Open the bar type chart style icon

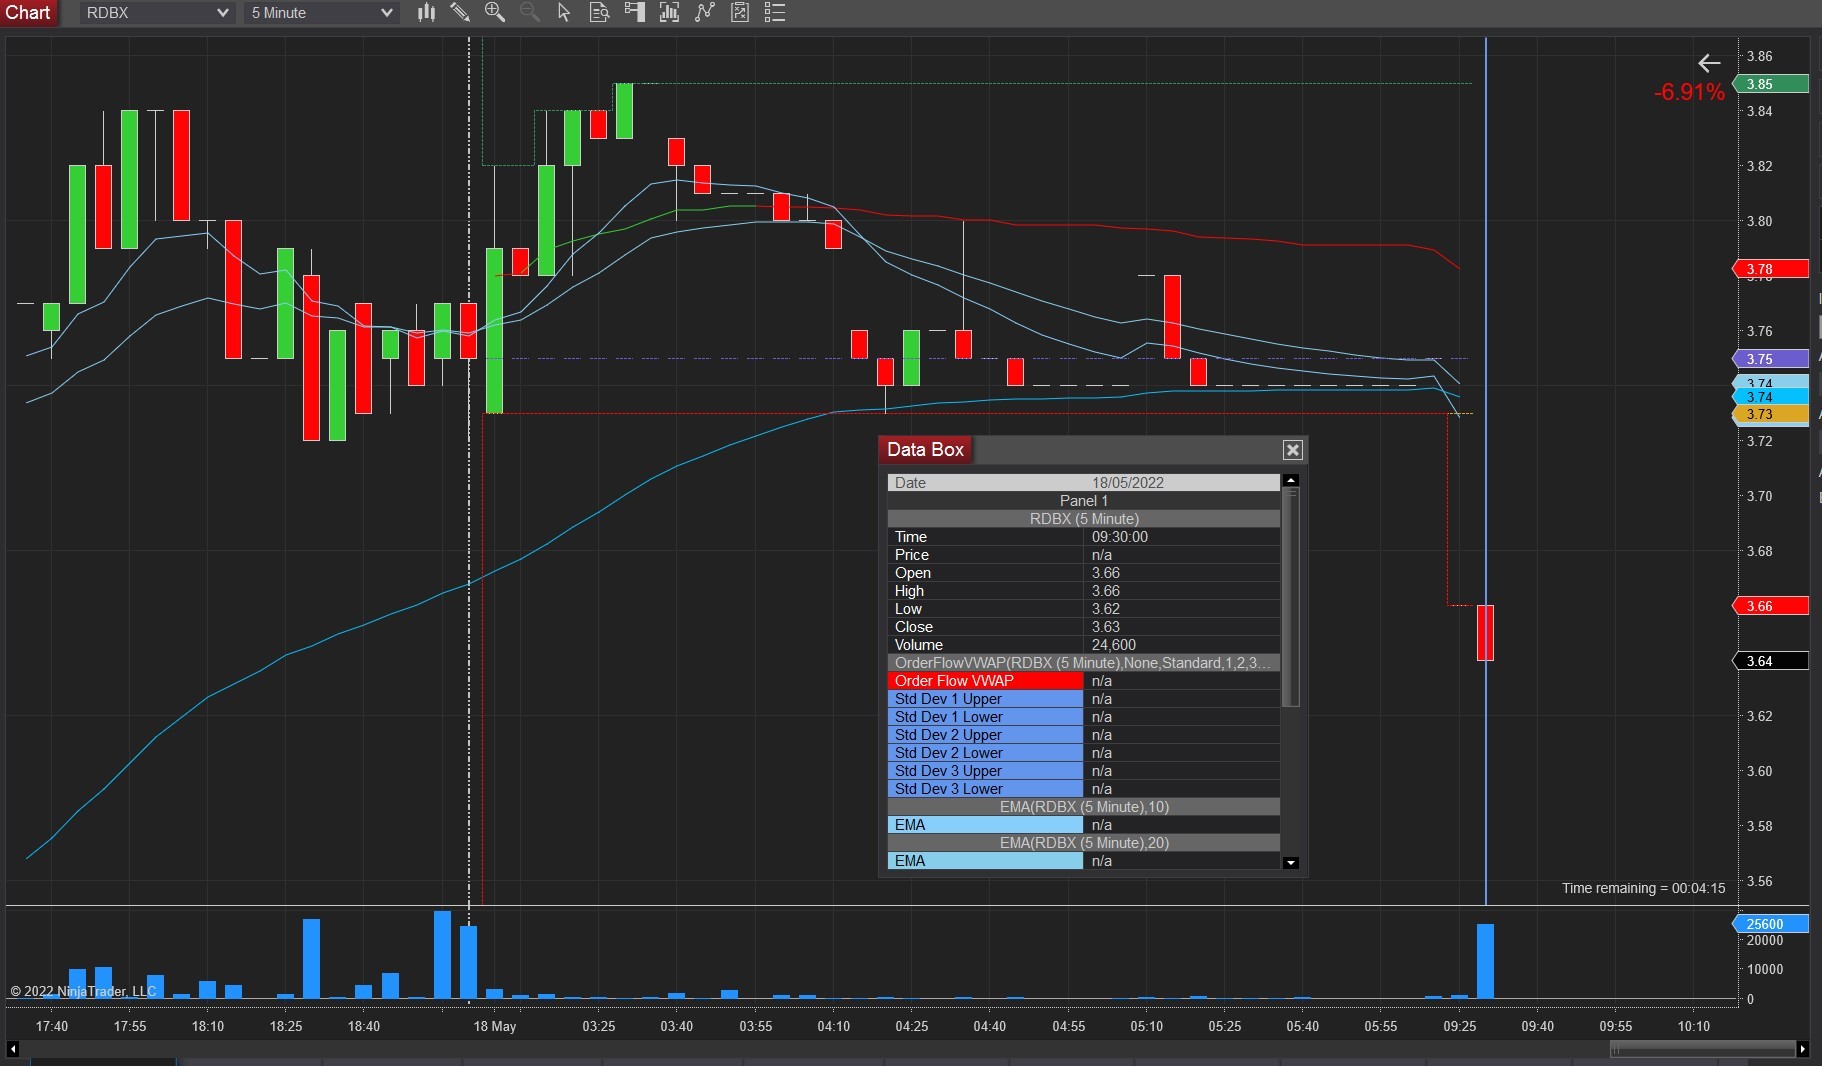point(426,13)
